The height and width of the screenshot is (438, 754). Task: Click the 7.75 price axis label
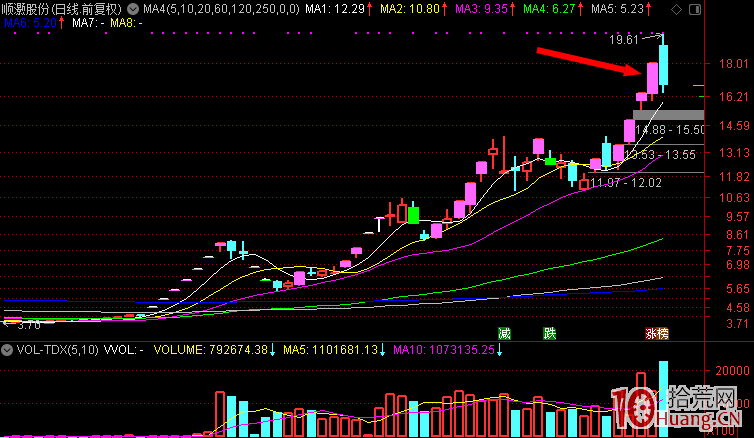tap(738, 250)
